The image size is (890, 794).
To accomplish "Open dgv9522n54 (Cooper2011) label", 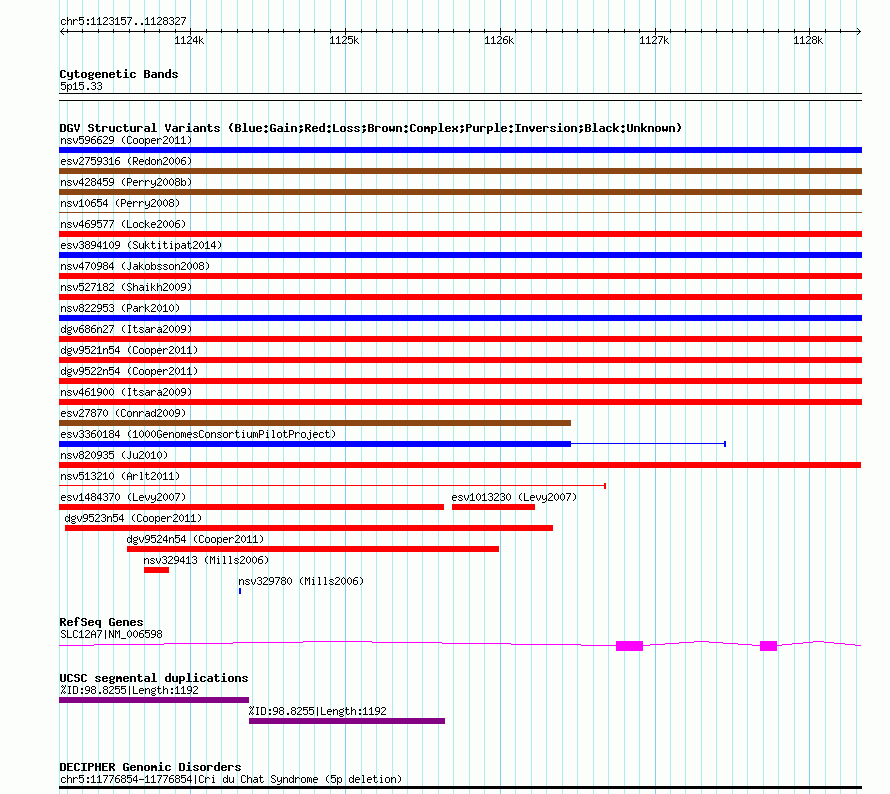I will click(x=129, y=371).
